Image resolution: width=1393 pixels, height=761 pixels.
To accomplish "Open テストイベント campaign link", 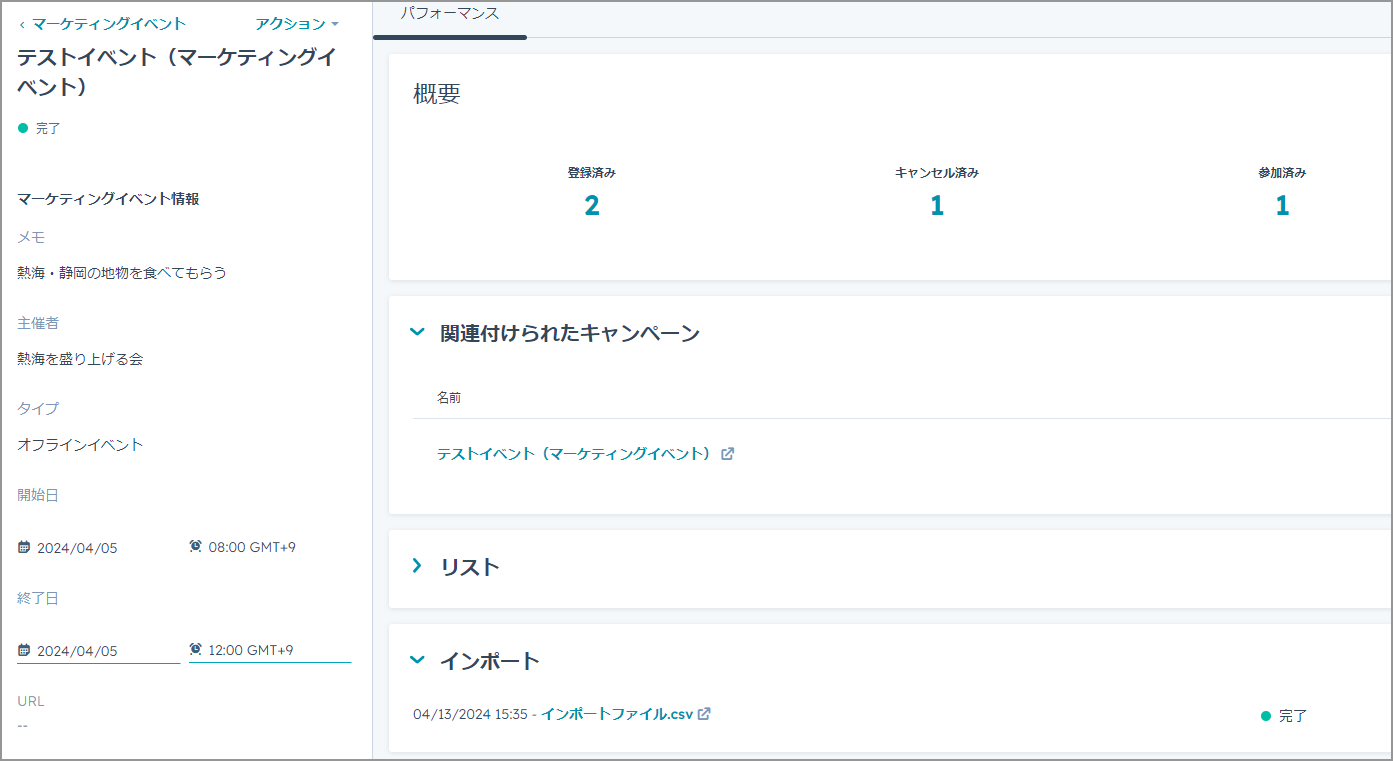I will (x=574, y=454).
